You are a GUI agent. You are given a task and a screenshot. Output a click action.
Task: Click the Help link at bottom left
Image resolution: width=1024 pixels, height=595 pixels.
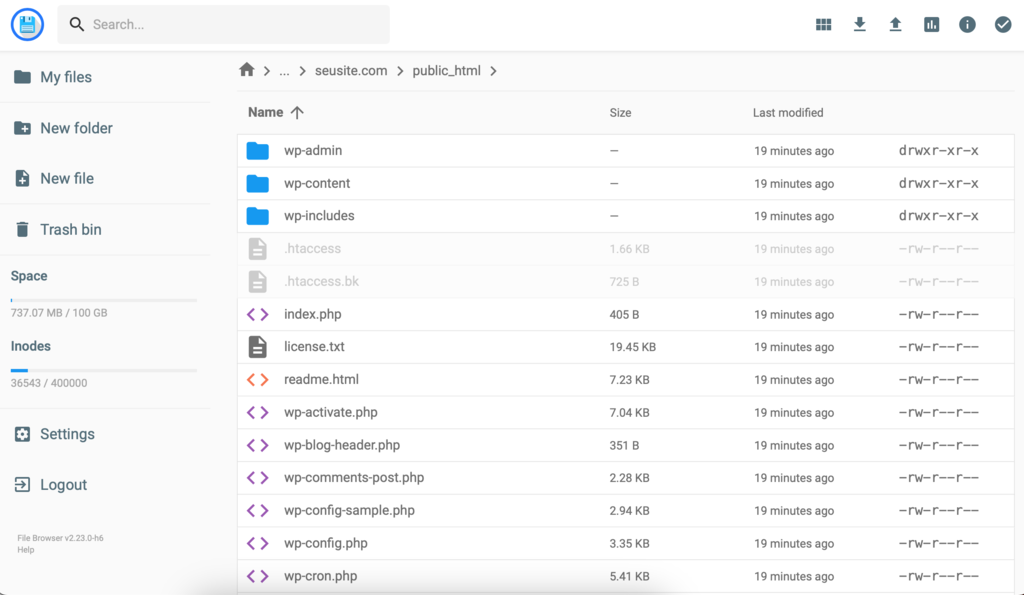click(25, 550)
